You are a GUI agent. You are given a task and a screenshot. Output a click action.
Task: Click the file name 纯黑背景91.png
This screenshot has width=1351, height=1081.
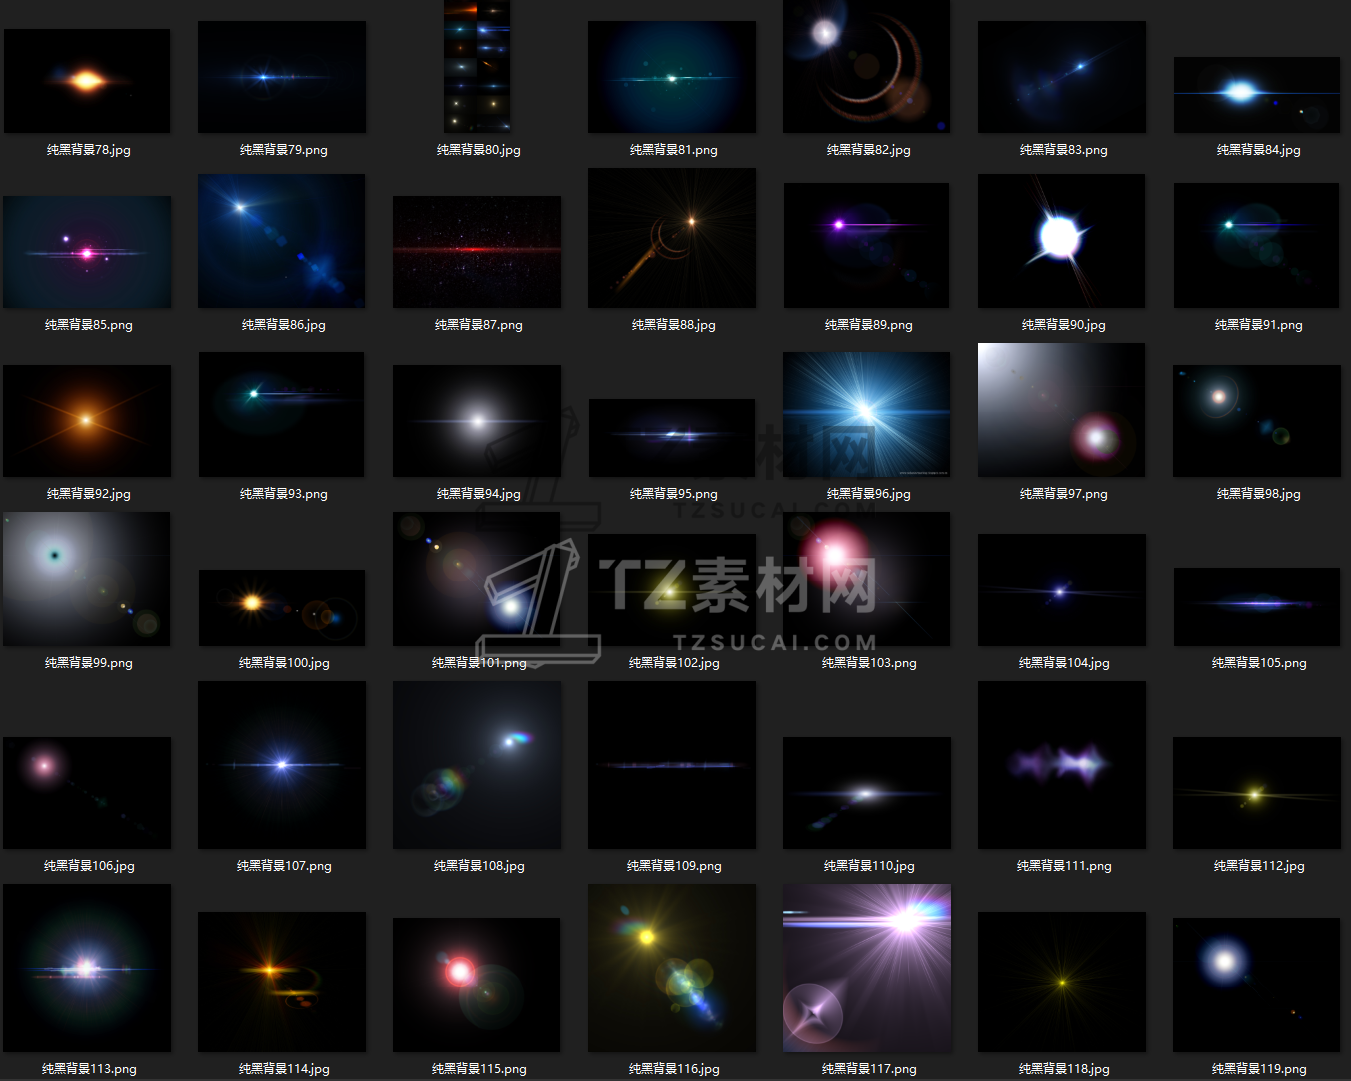click(x=1259, y=325)
